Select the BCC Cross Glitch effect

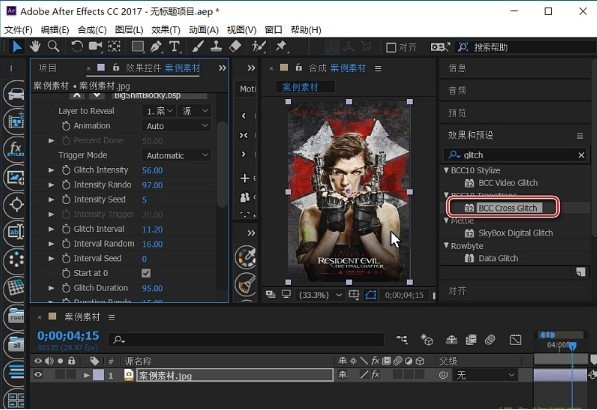(x=507, y=208)
